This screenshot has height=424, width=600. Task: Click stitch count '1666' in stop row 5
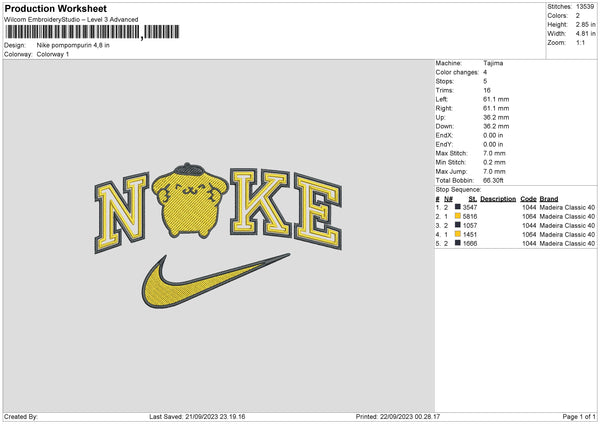click(x=470, y=243)
